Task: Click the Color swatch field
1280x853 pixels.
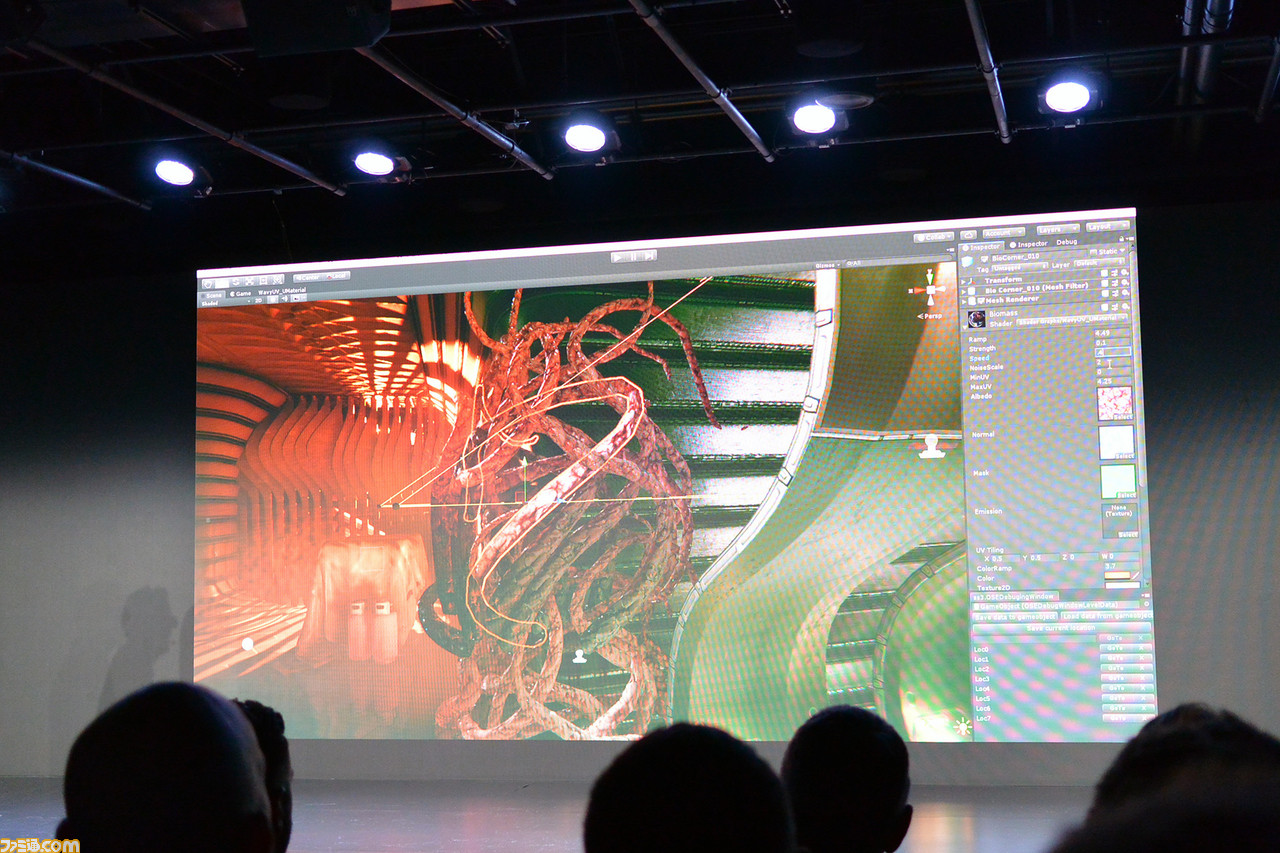Action: click(1117, 575)
